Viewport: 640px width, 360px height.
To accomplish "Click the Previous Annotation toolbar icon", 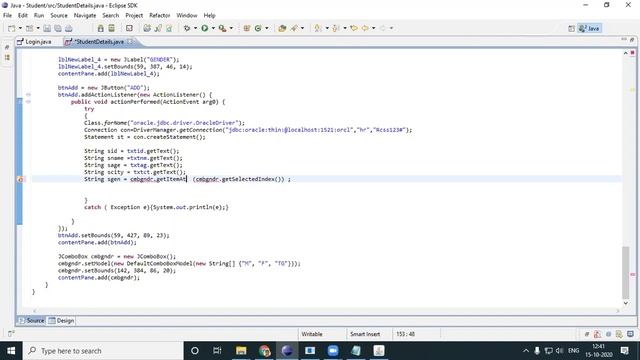I will tap(336, 28).
